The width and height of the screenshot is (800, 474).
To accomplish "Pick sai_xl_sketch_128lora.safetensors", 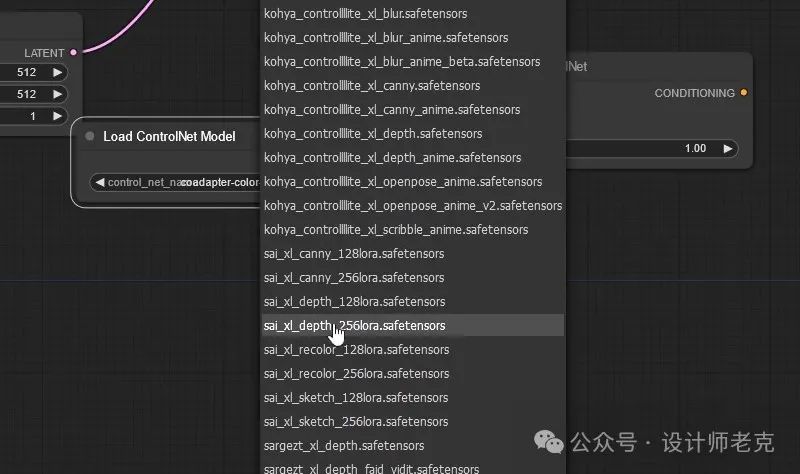I will (412, 397).
